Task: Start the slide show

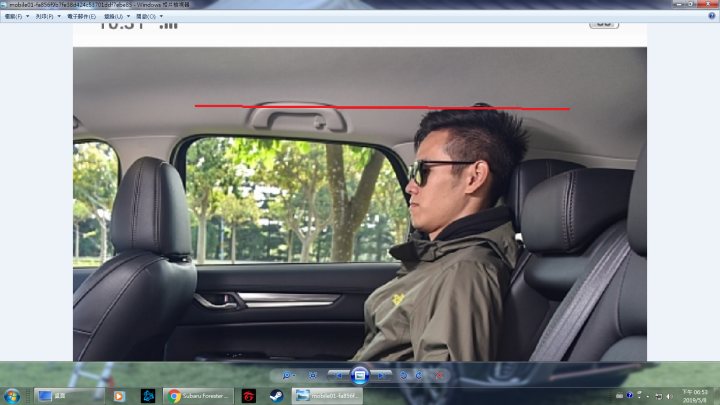Action: tap(360, 376)
